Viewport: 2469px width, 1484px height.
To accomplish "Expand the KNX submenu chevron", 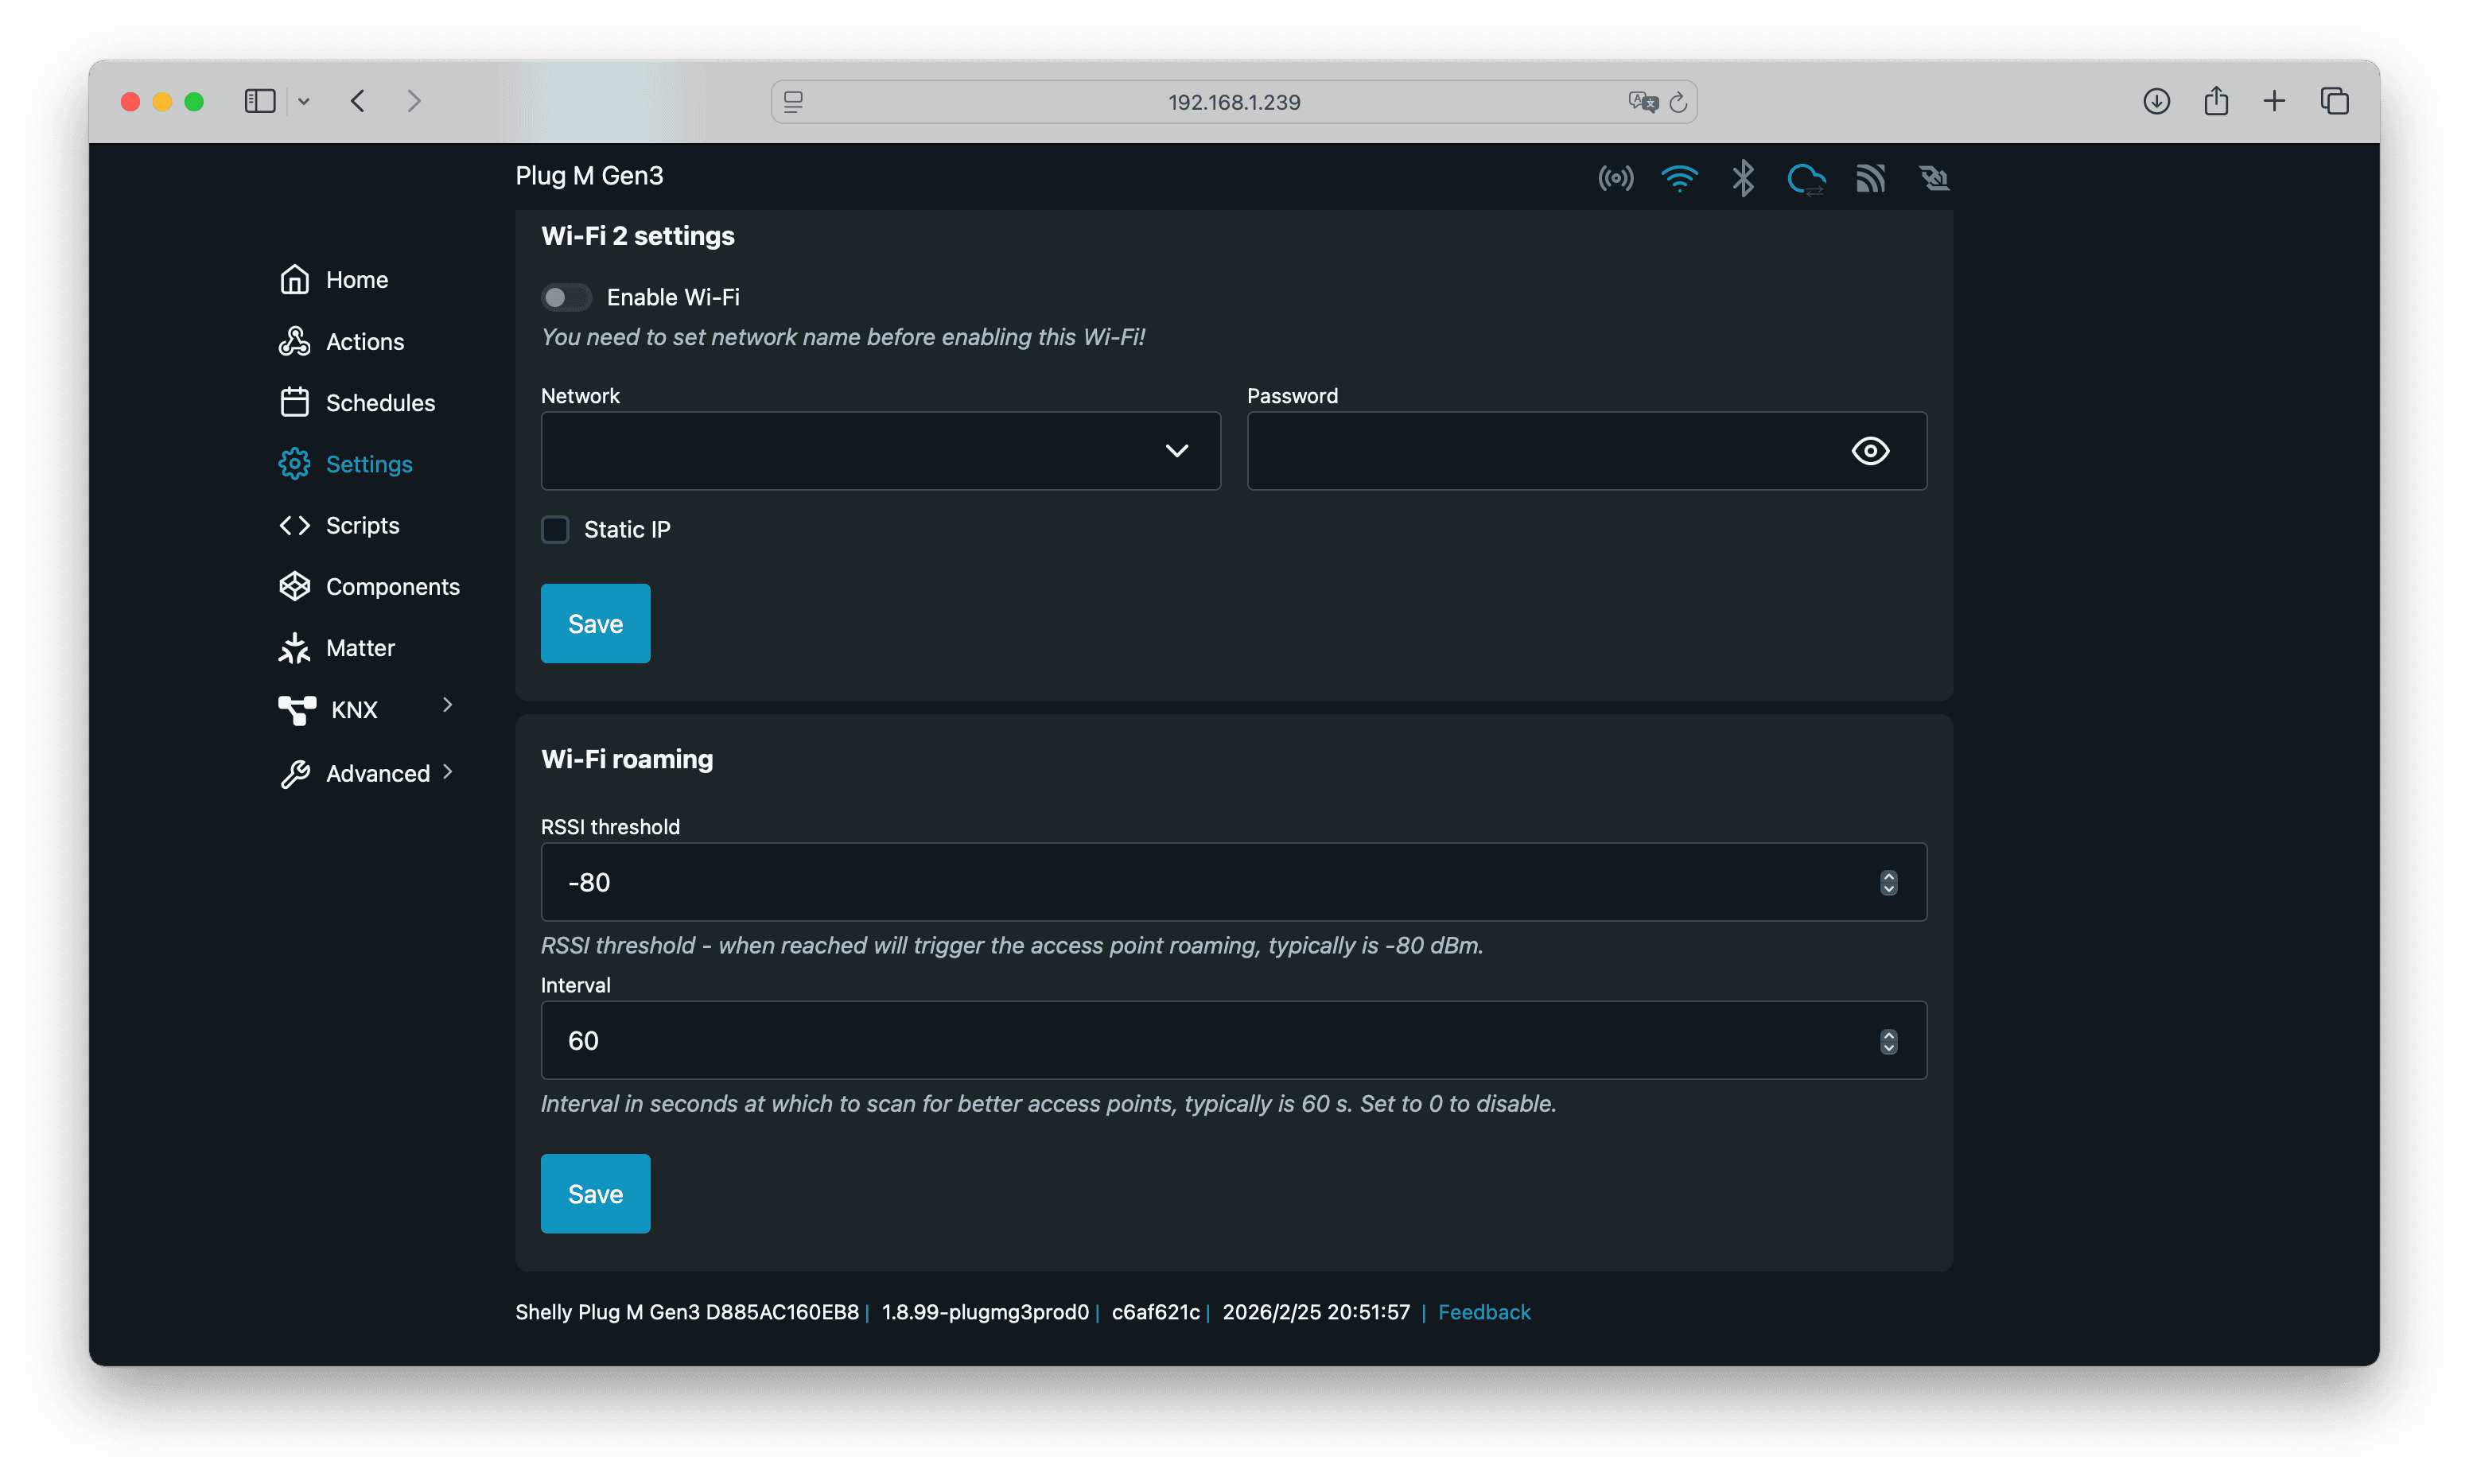I will (447, 705).
